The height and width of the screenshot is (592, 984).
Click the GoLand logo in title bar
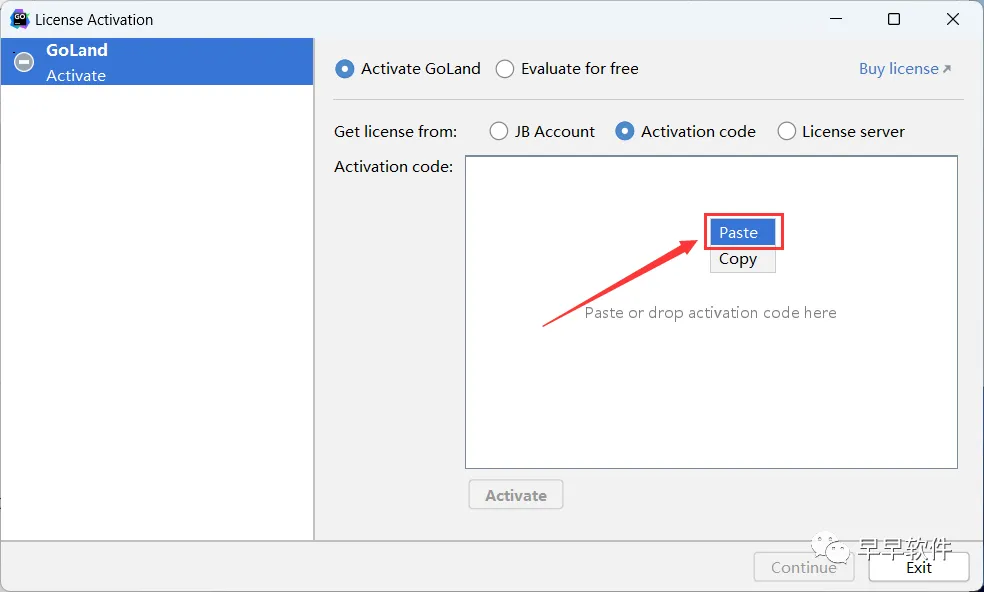point(19,19)
